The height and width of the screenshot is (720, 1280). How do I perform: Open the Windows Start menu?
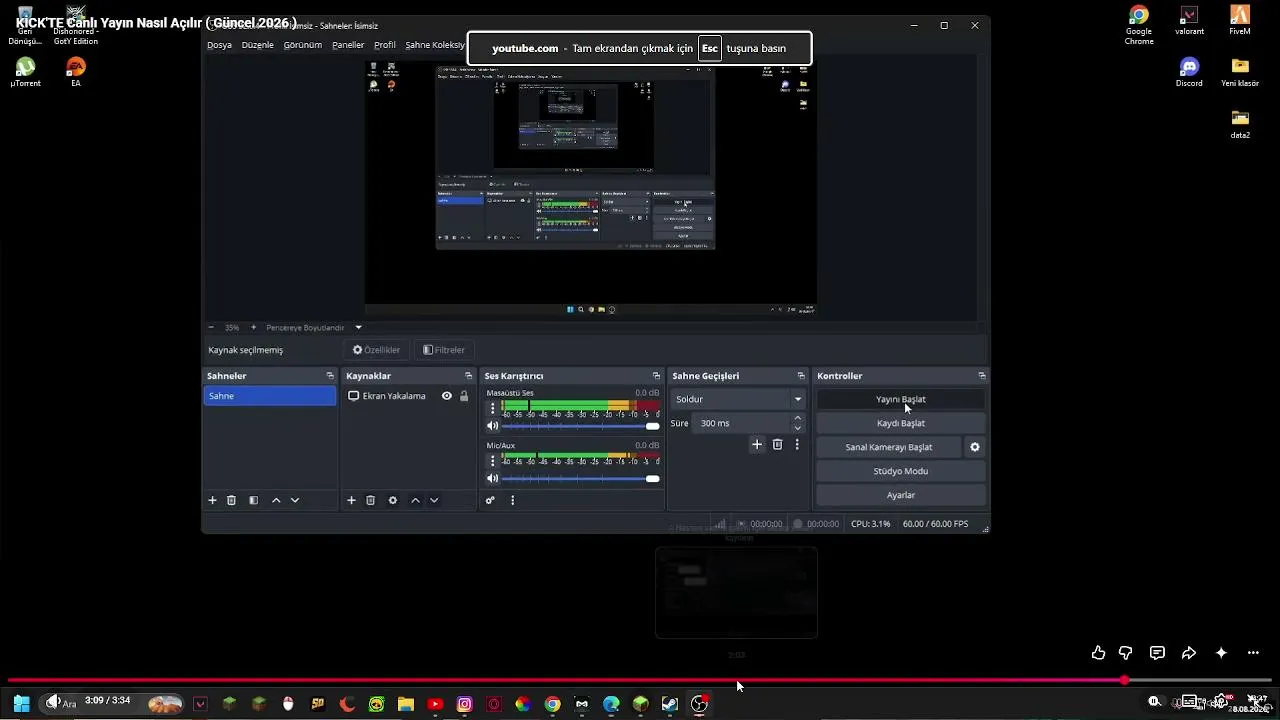pos(21,704)
